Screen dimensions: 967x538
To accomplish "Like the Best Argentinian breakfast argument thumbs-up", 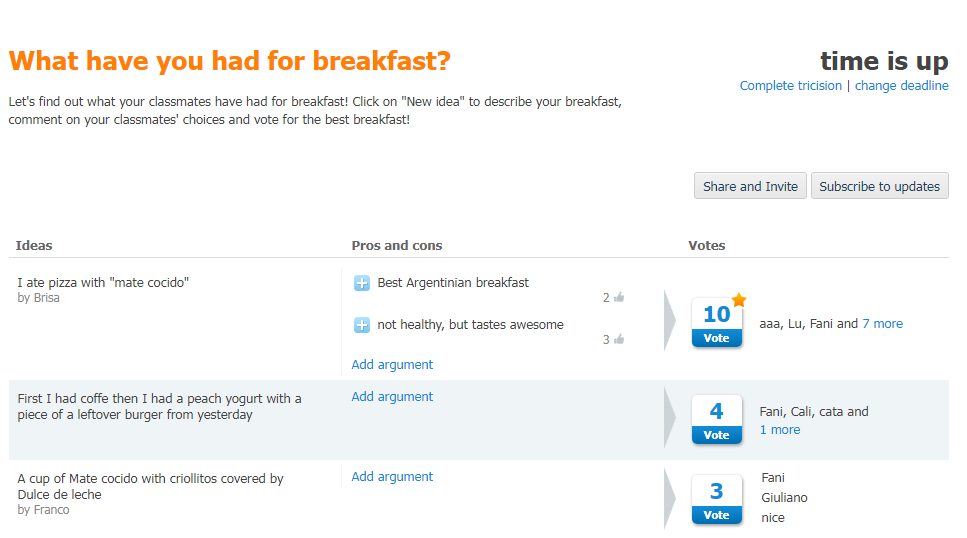I will point(619,297).
